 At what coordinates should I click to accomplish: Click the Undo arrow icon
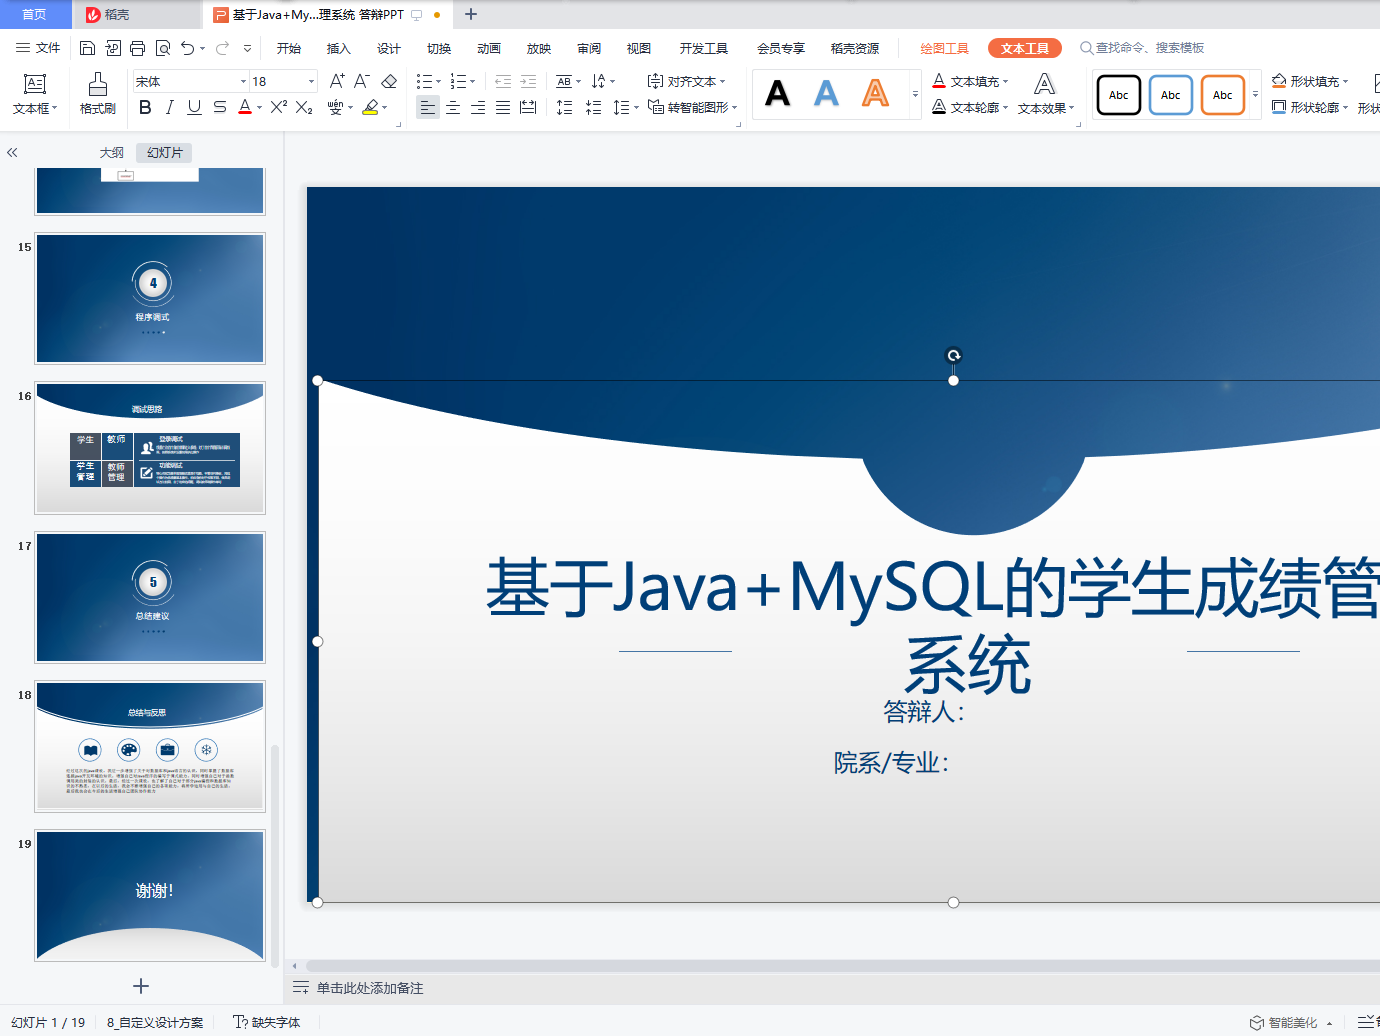tap(187, 48)
